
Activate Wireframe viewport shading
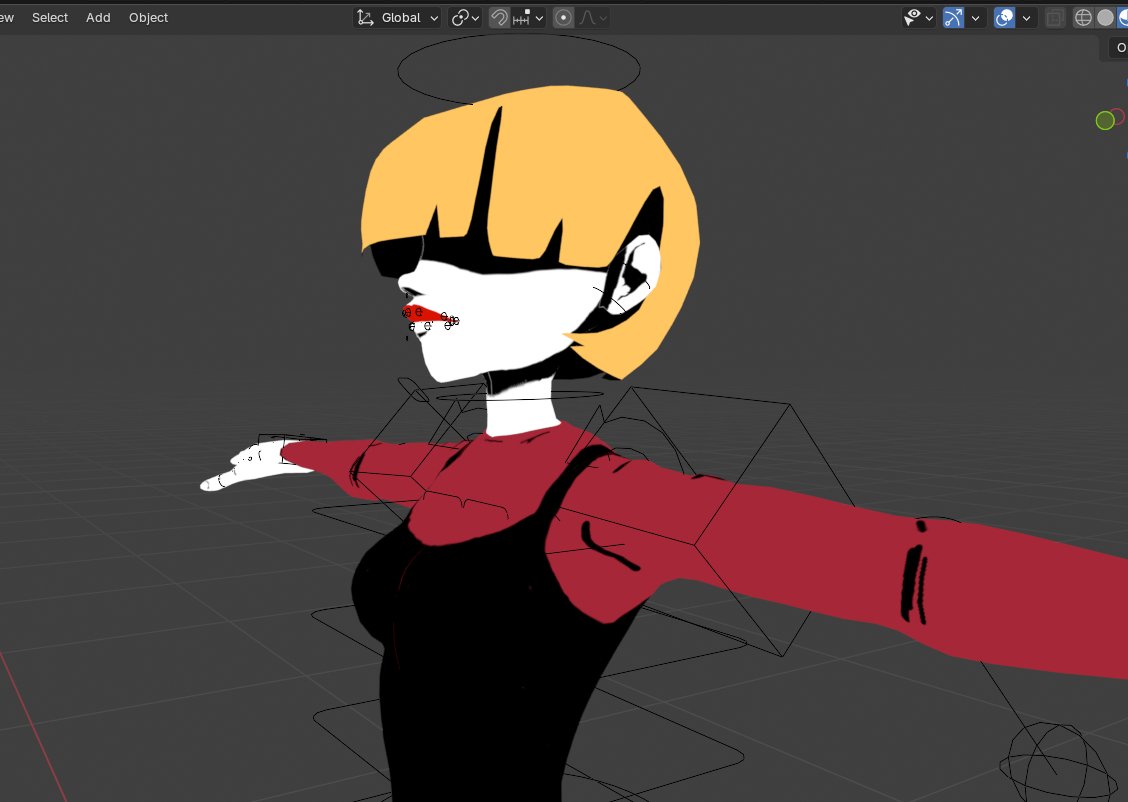coord(1083,17)
